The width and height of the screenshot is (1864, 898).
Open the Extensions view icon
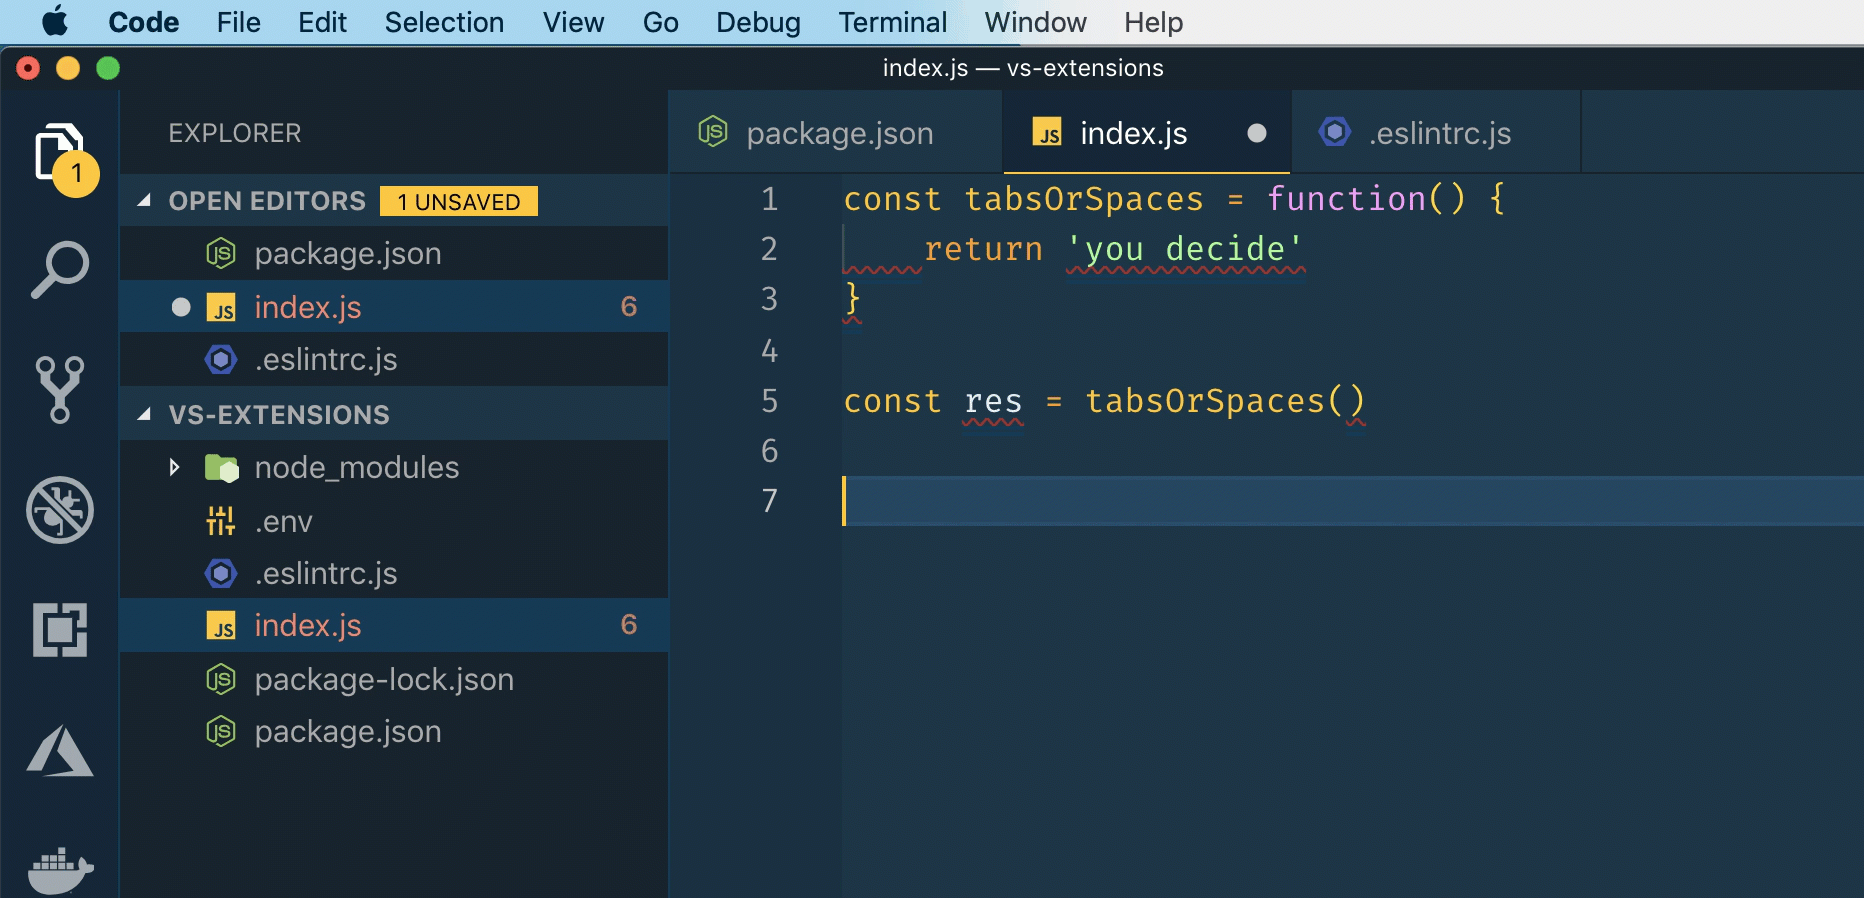point(60,630)
